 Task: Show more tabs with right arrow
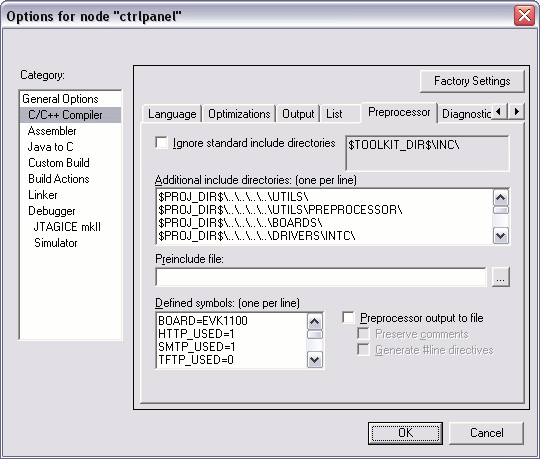click(x=516, y=112)
